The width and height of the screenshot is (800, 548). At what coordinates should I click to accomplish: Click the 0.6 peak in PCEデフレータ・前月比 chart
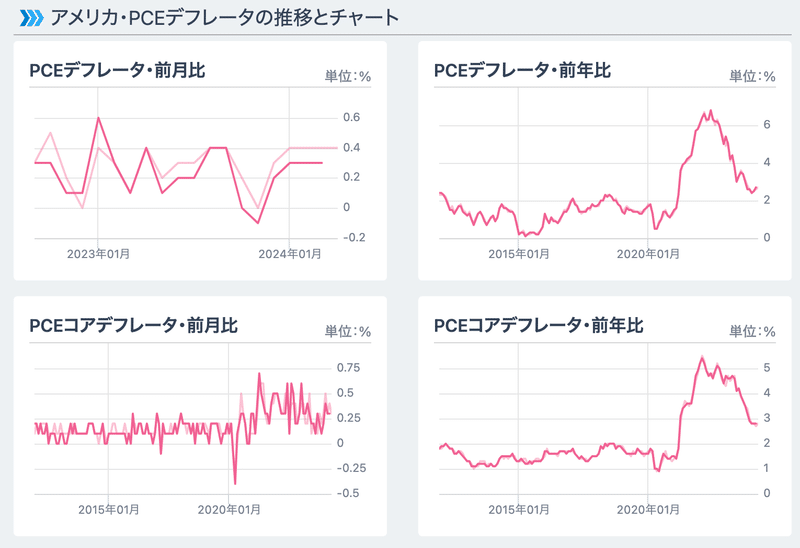pos(98,118)
